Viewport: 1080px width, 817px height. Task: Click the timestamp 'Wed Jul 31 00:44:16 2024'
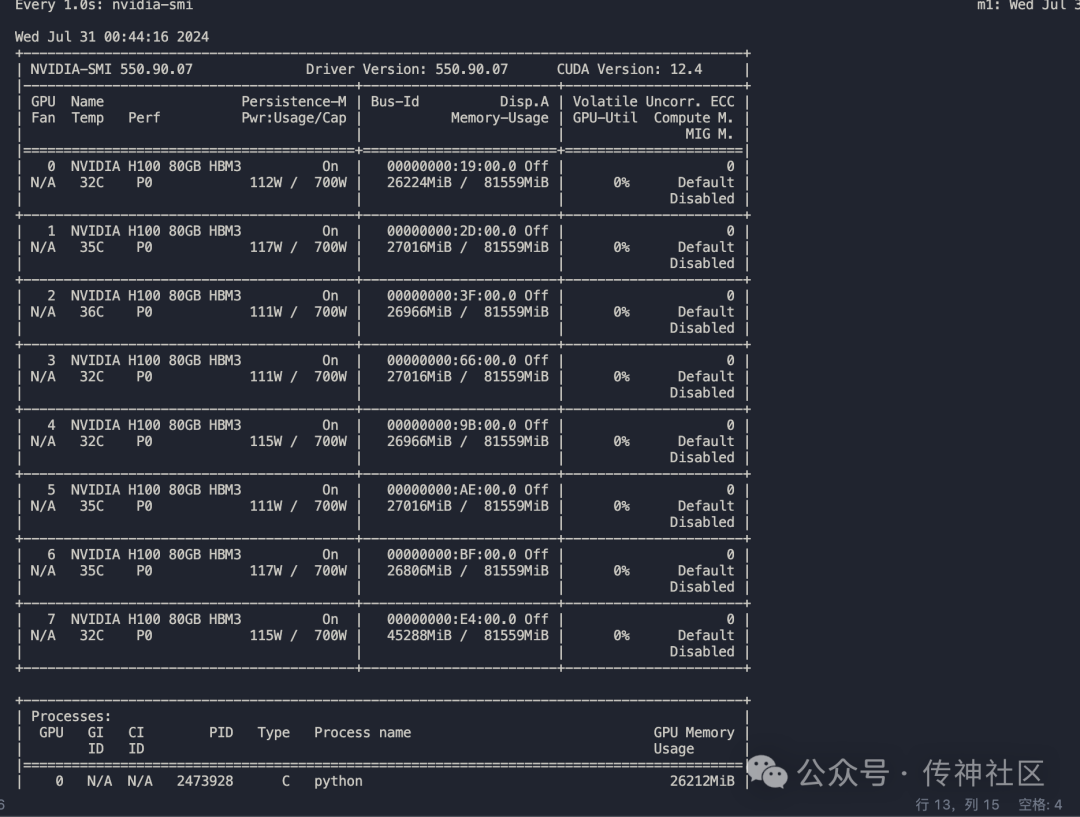112,37
